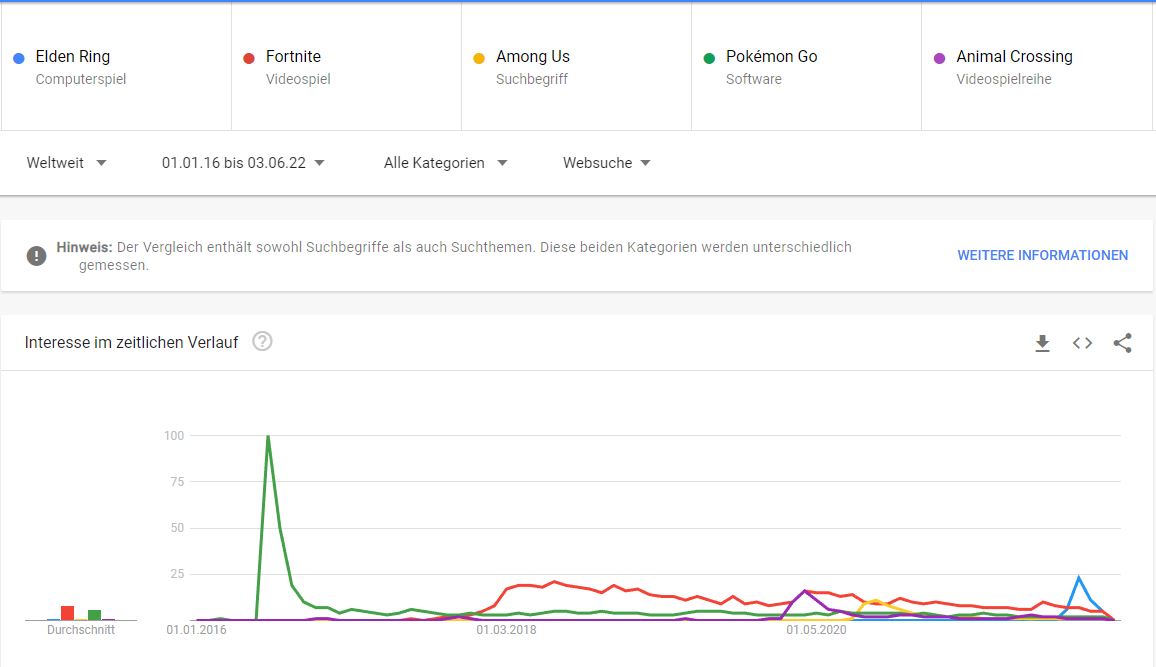Click the red Fortnite color dot
The image size is (1156, 667).
point(249,58)
